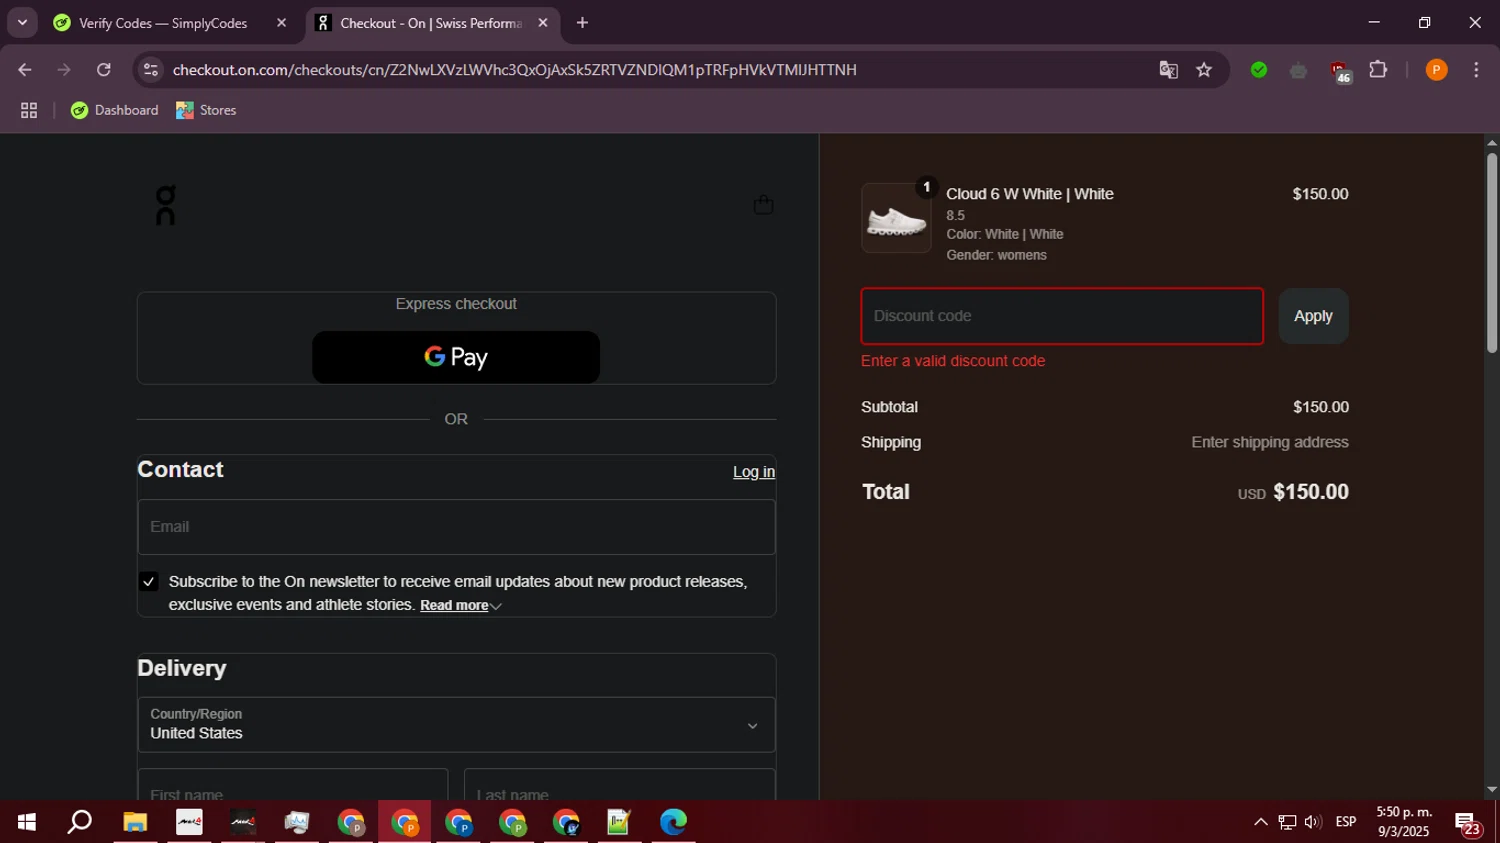This screenshot has width=1500, height=843.
Task: Open the Windows Start menu
Action: coord(27,822)
